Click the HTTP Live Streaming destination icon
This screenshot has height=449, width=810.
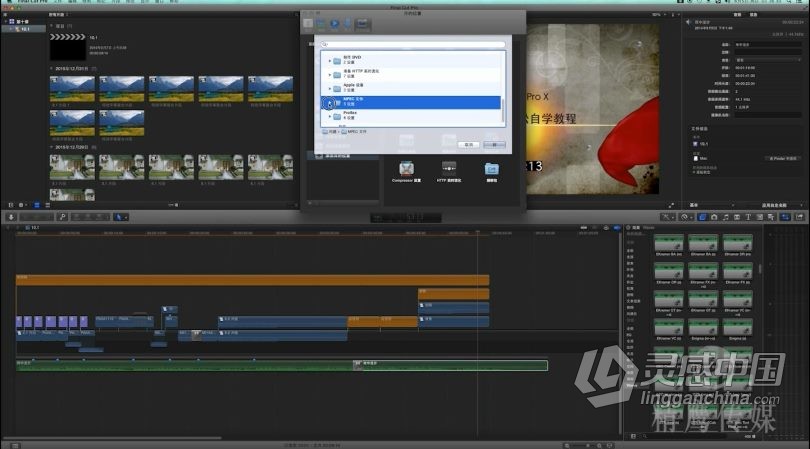pos(449,168)
